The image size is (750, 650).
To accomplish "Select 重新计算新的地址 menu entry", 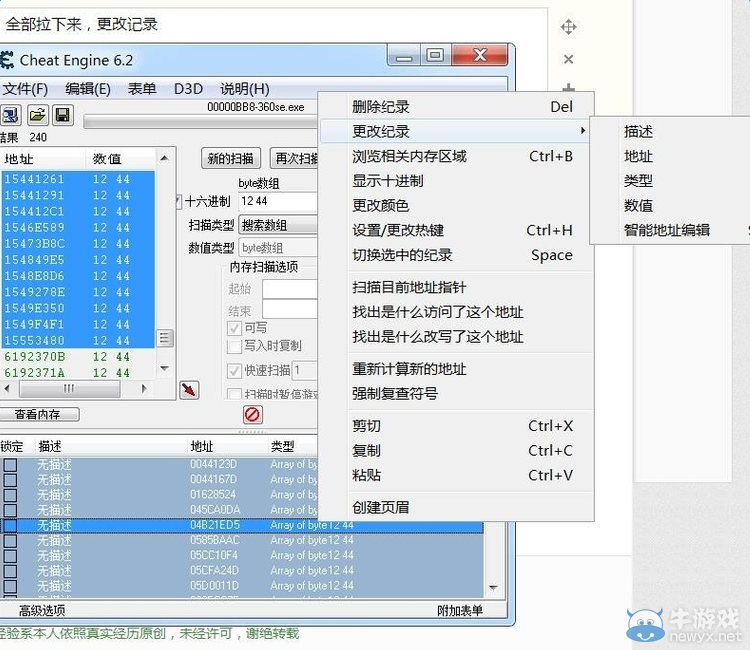I will click(457, 369).
